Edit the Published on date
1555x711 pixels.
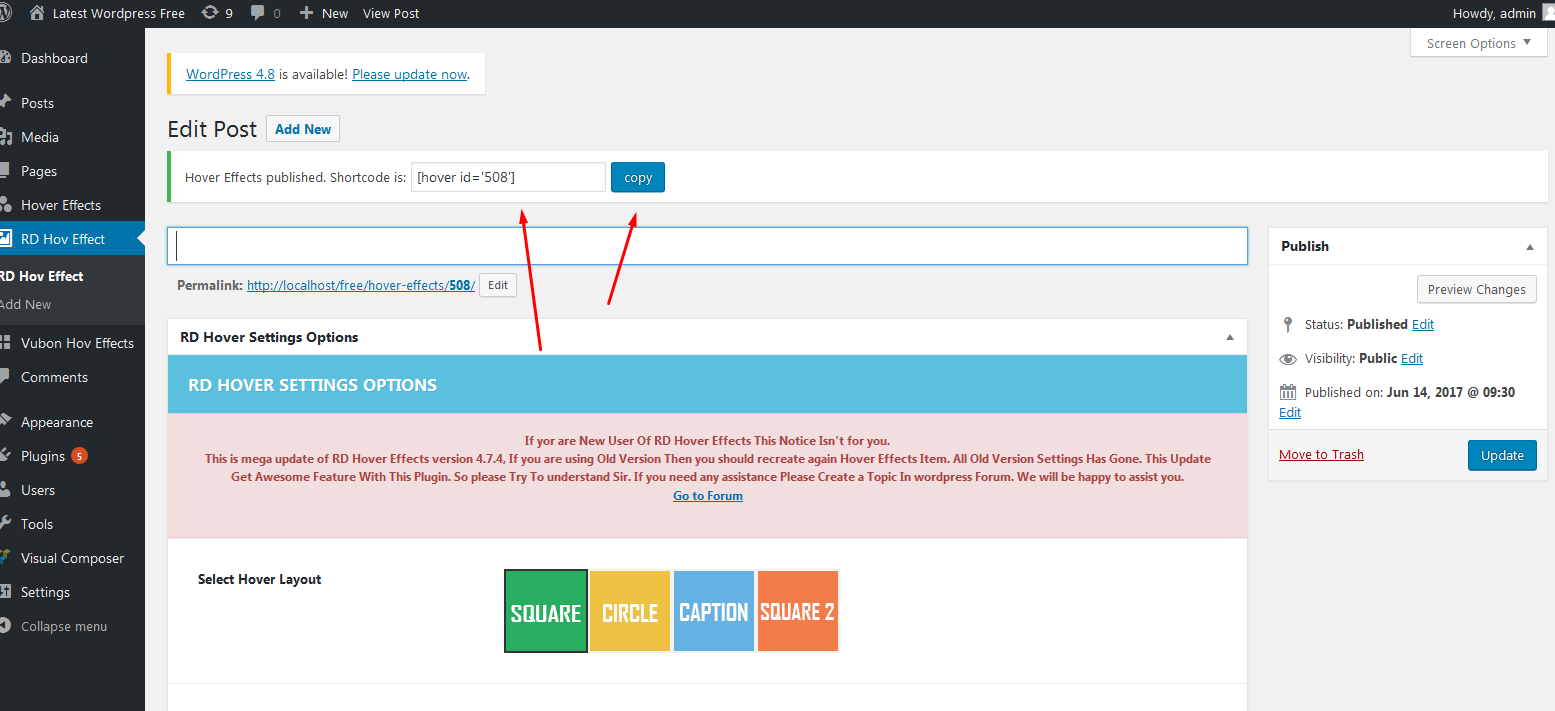tap(1290, 413)
